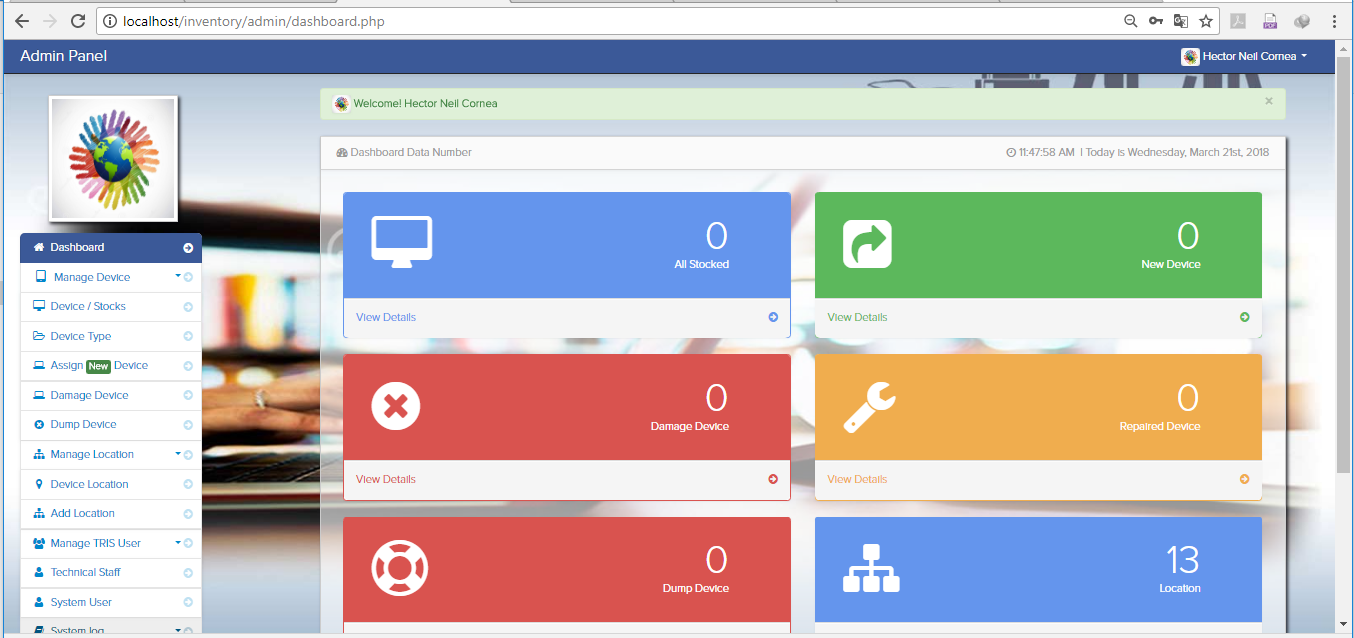
Task: Open View Details on Repaired Device card
Action: (856, 479)
